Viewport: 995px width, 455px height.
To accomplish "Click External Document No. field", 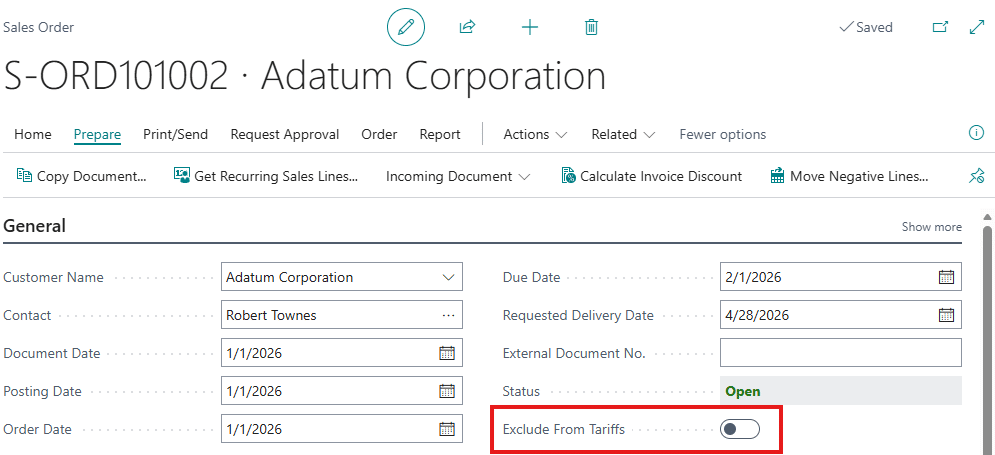I will point(840,353).
